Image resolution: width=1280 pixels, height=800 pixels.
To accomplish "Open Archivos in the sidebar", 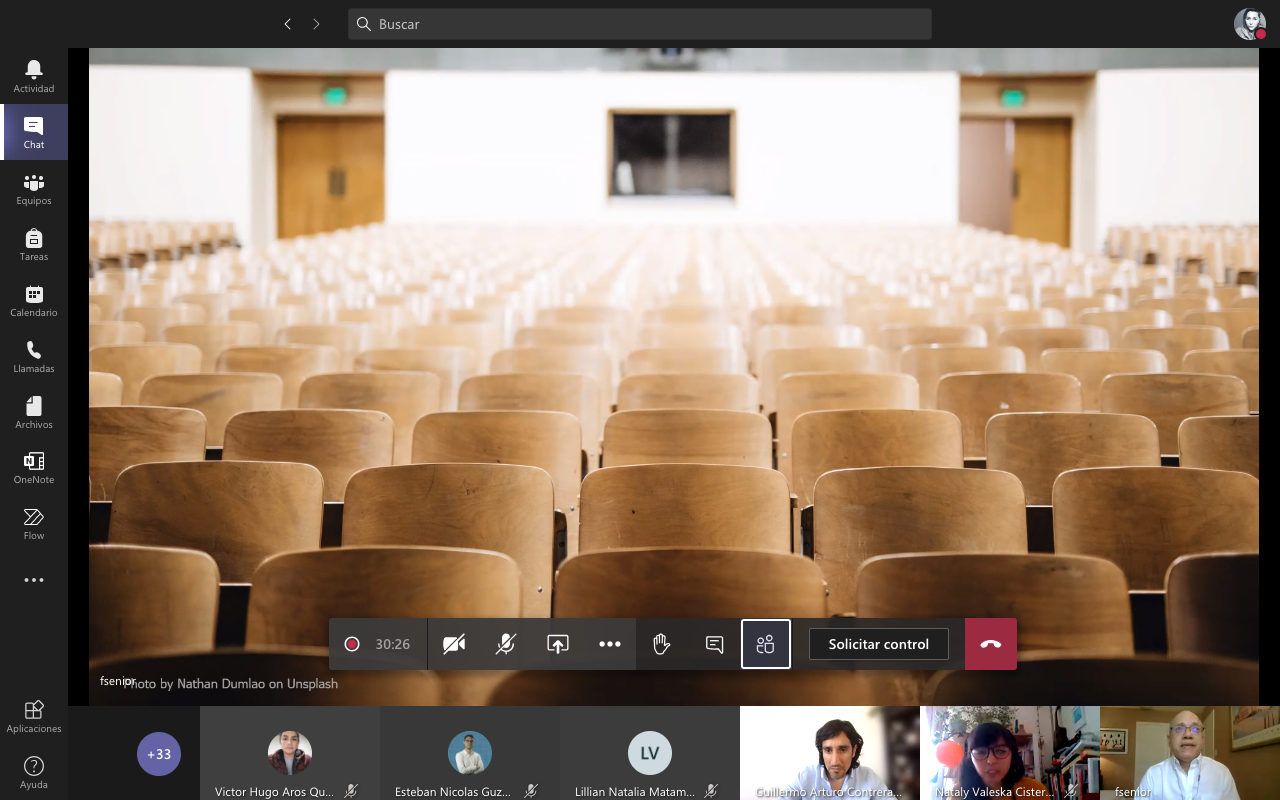I will point(34,412).
